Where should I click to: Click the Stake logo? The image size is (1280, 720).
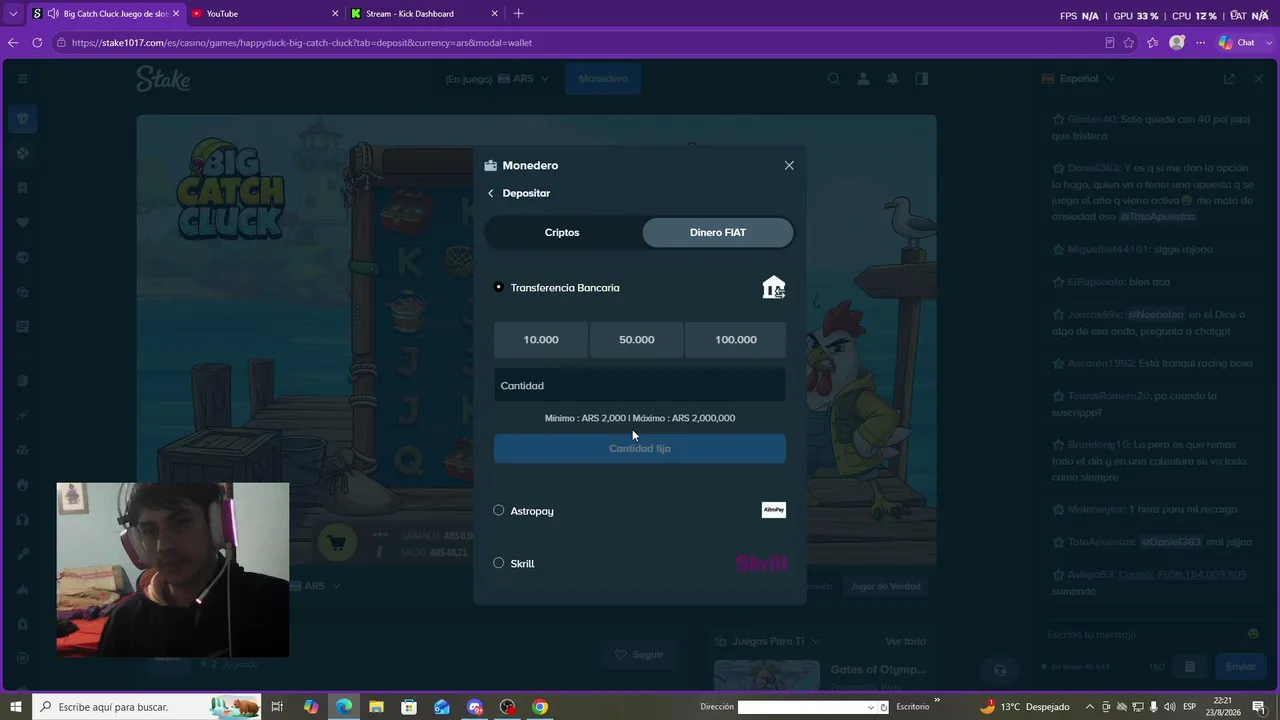(163, 79)
